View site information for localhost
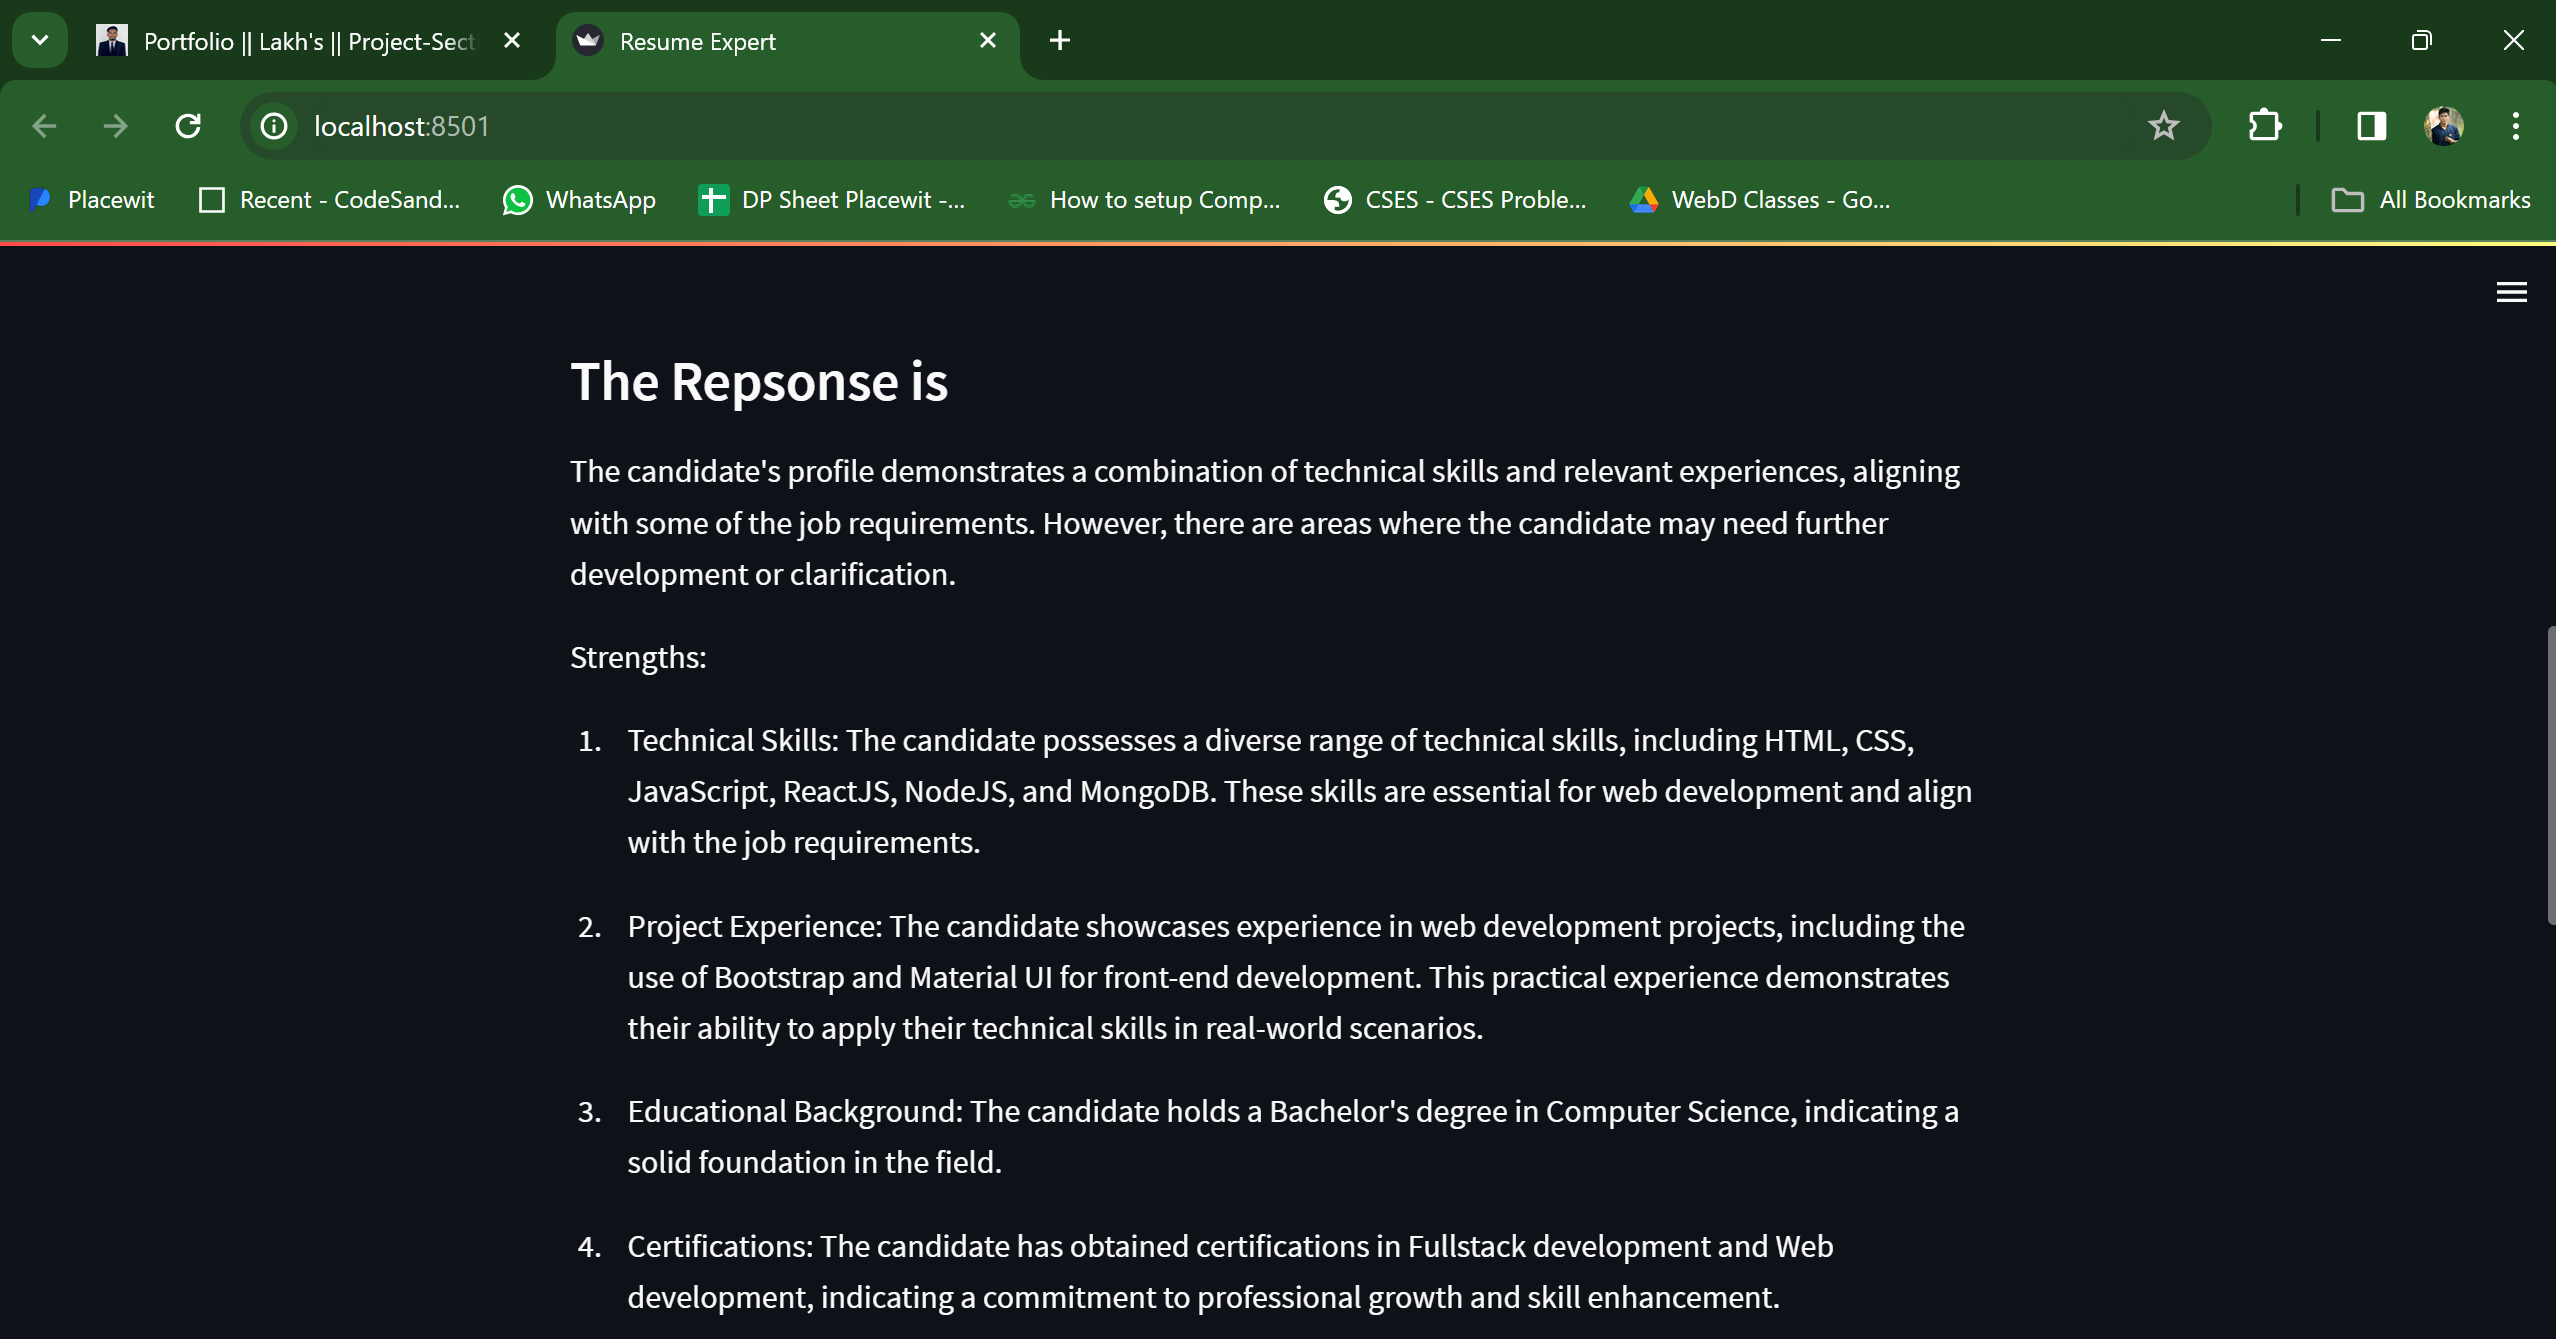Screen dimensions: 2556x1339 274,126
